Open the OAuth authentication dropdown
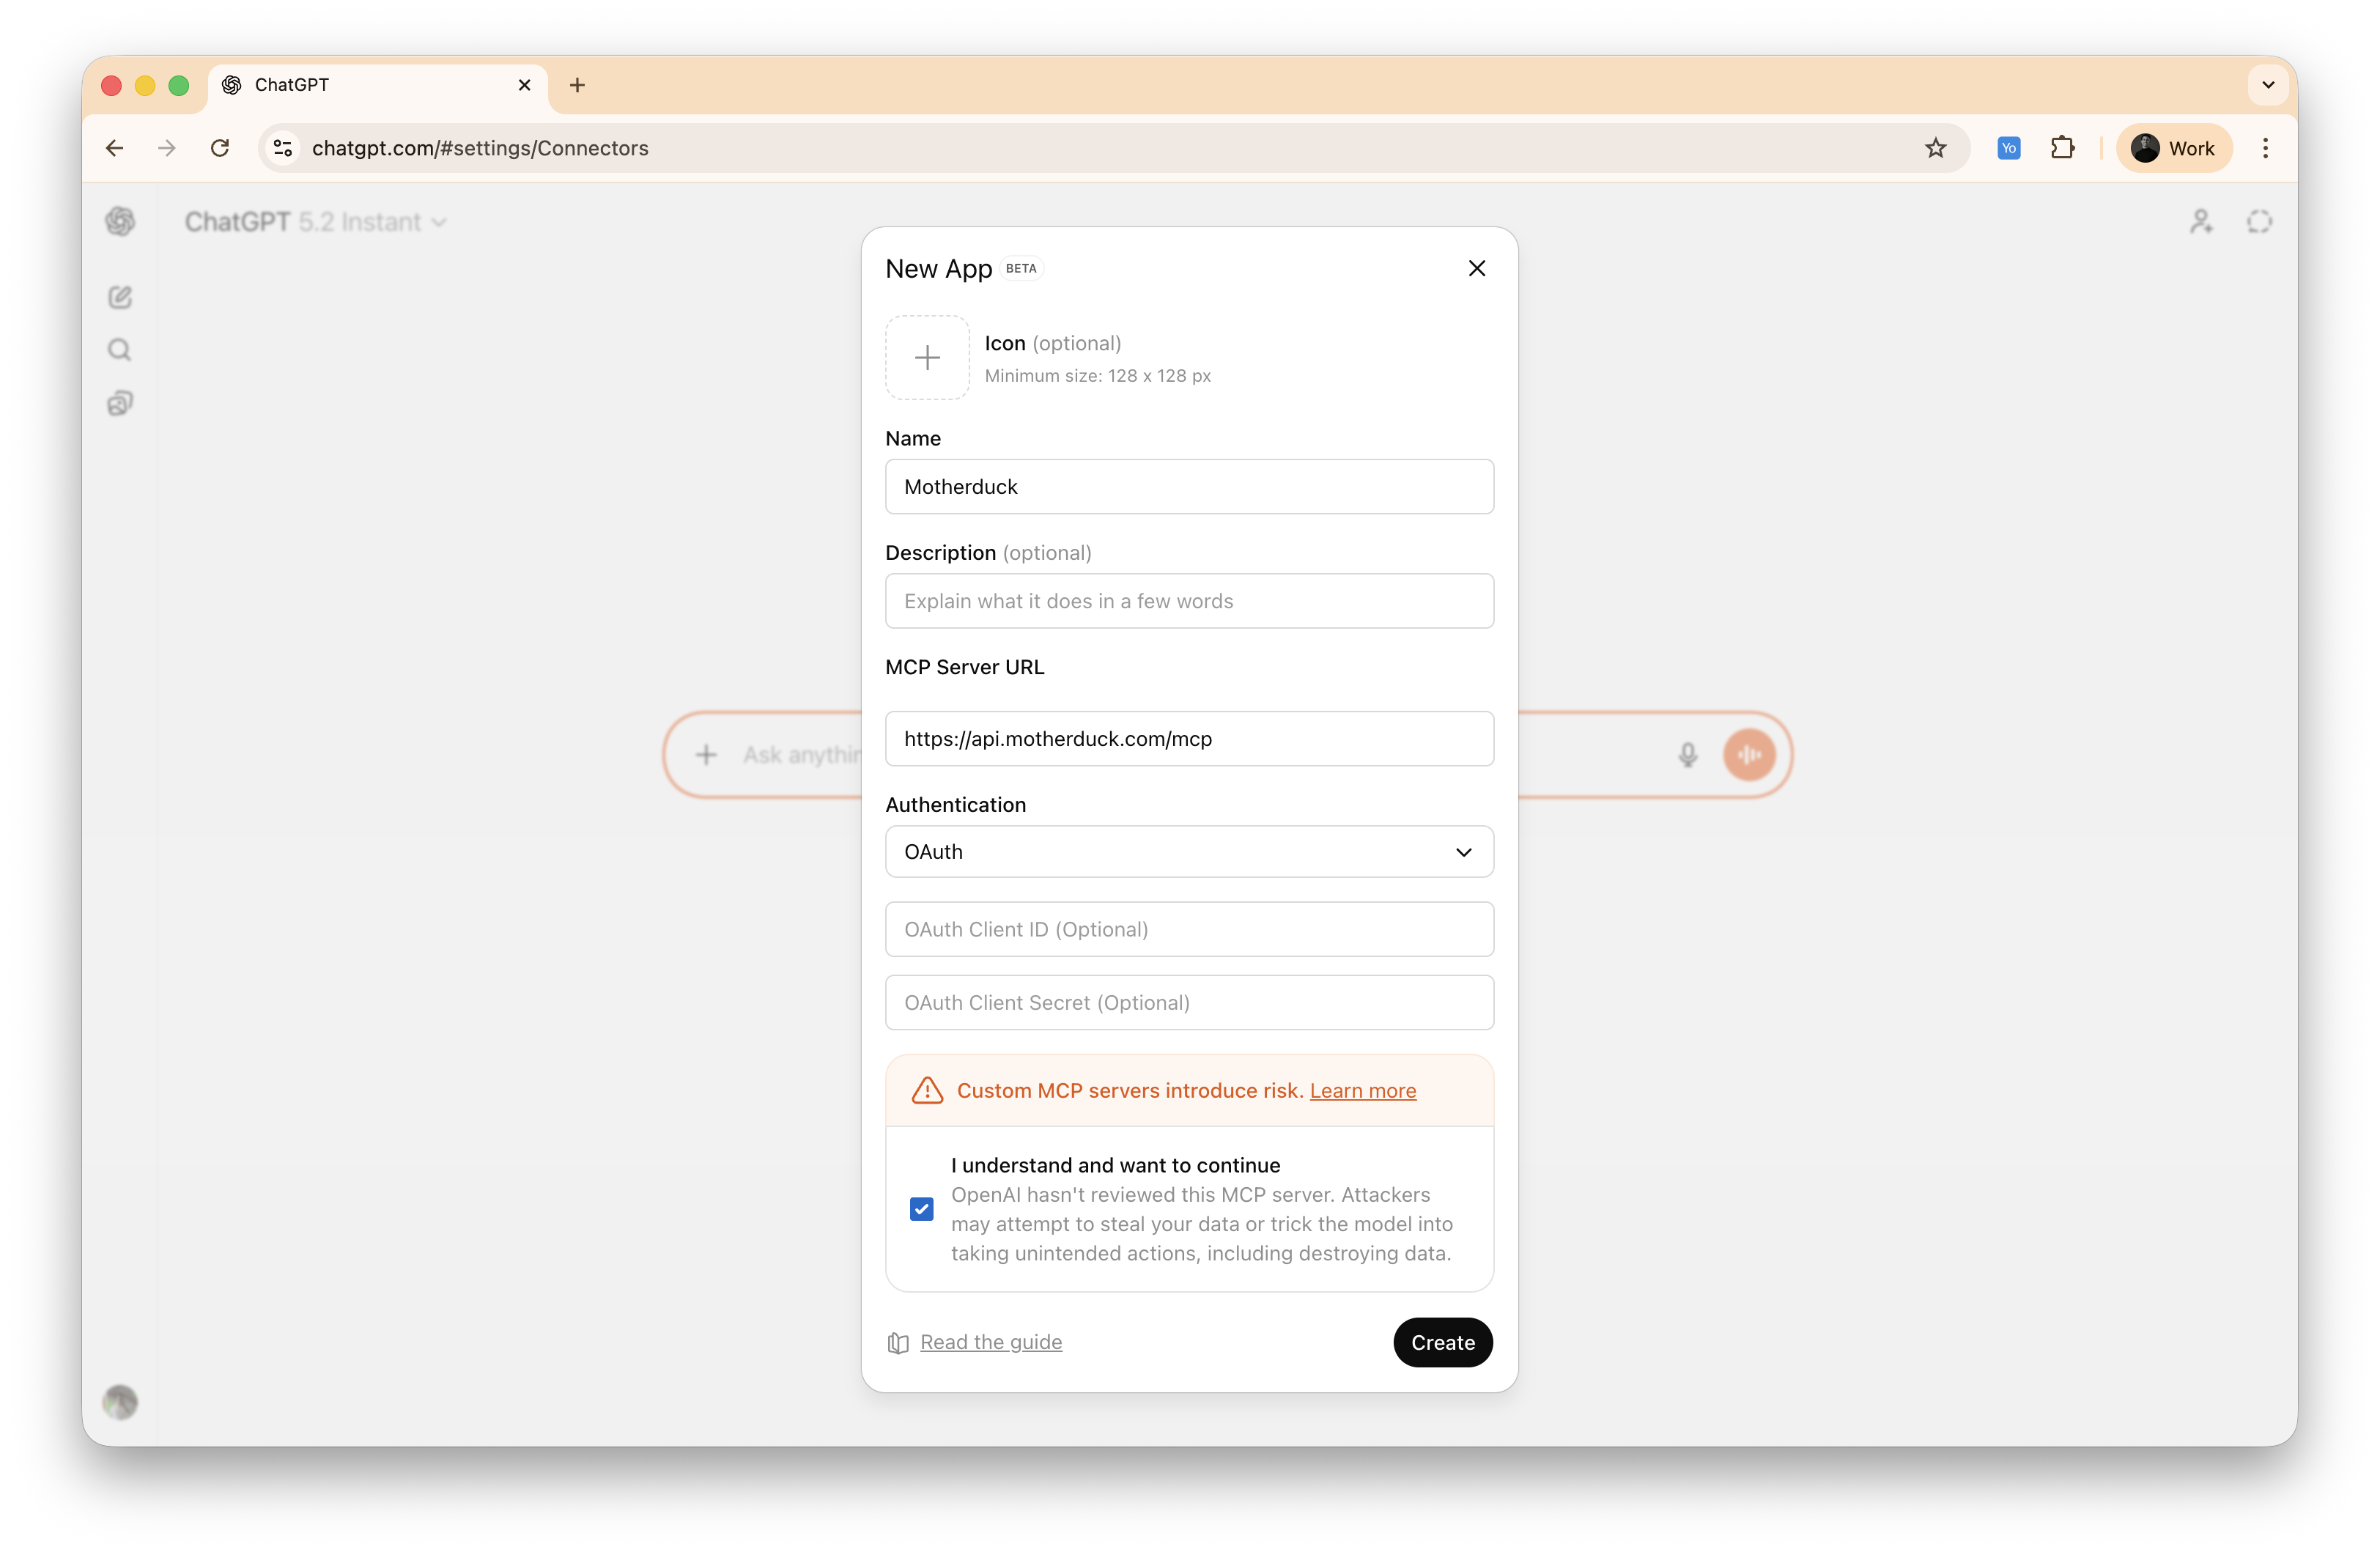Viewport: 2380px width, 1555px height. pos(1188,852)
